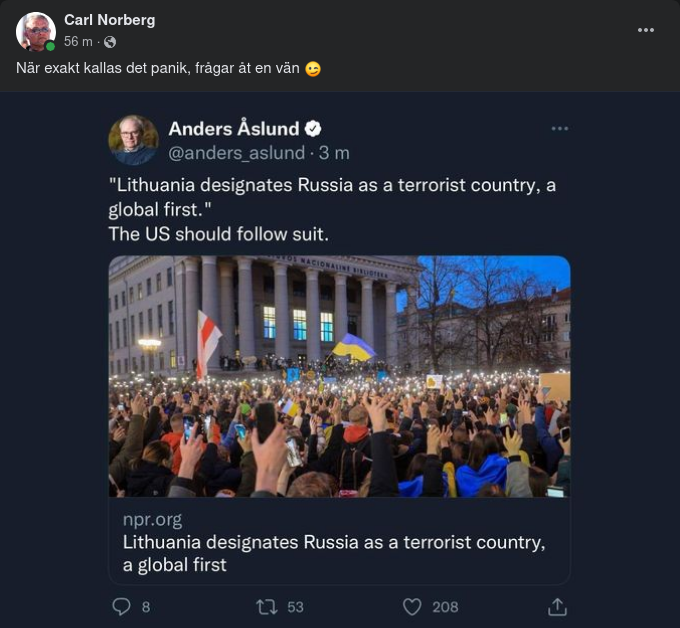Open the tweet's three-dot more menu
The height and width of the screenshot is (628, 680).
560,129
